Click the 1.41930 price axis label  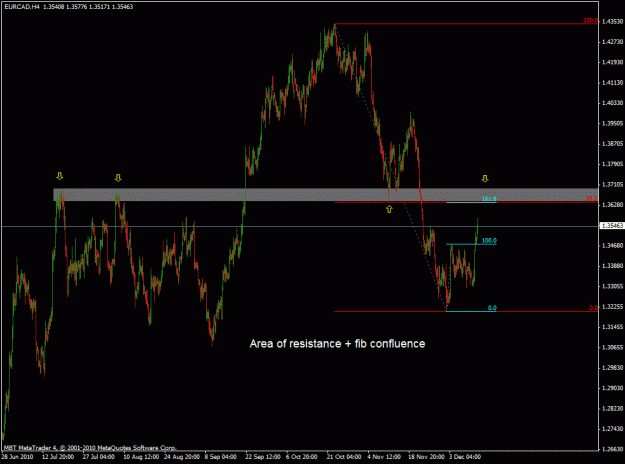(x=612, y=62)
